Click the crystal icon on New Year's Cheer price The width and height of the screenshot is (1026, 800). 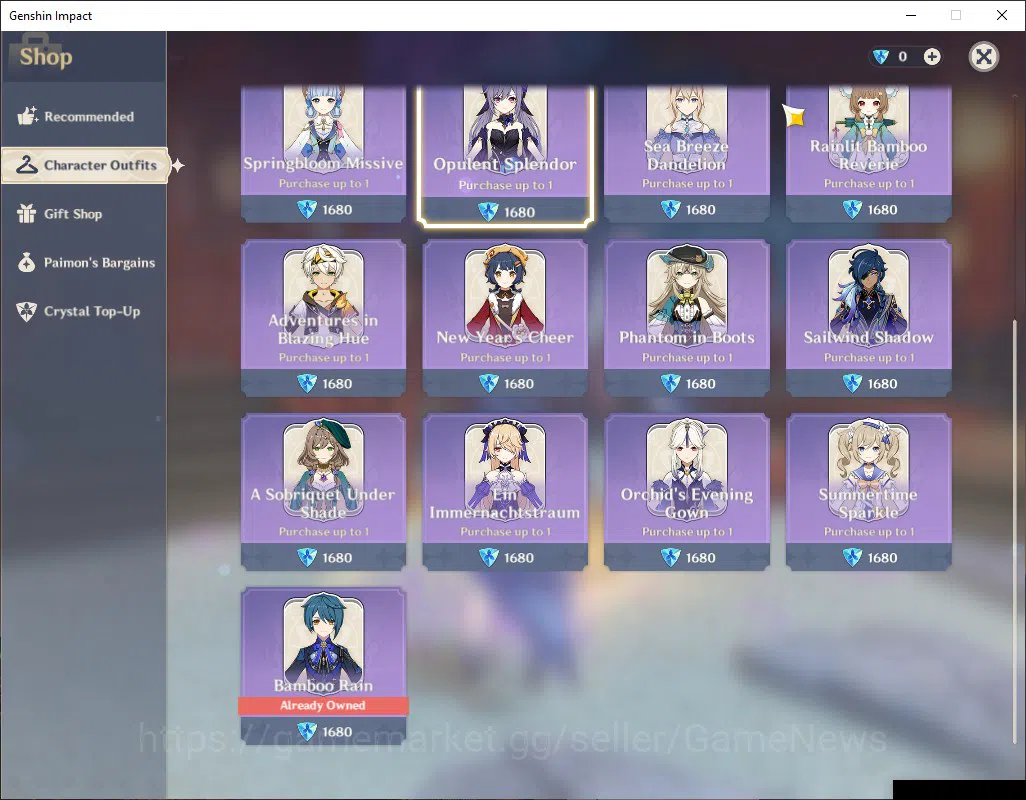pos(489,383)
